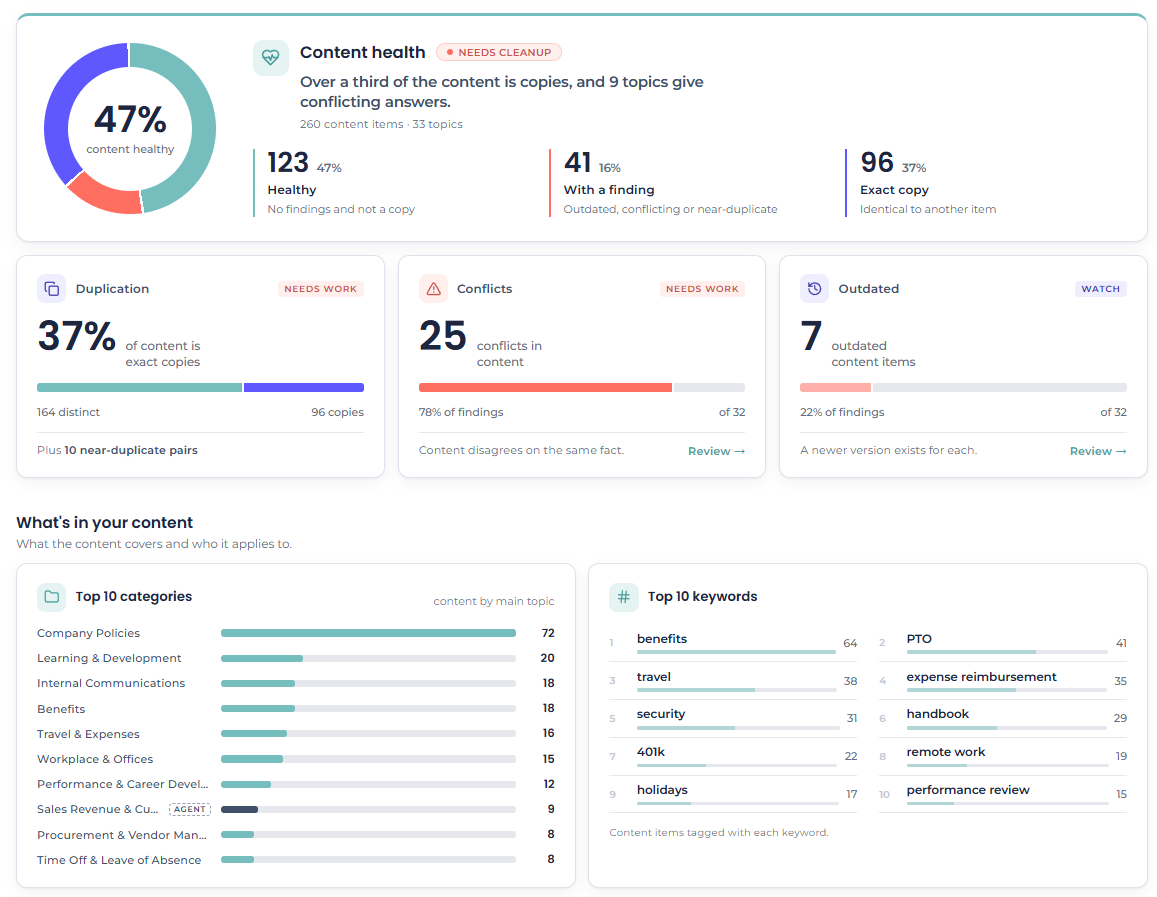Click the performance review keyword
This screenshot has height=897, width=1157.
click(967, 790)
